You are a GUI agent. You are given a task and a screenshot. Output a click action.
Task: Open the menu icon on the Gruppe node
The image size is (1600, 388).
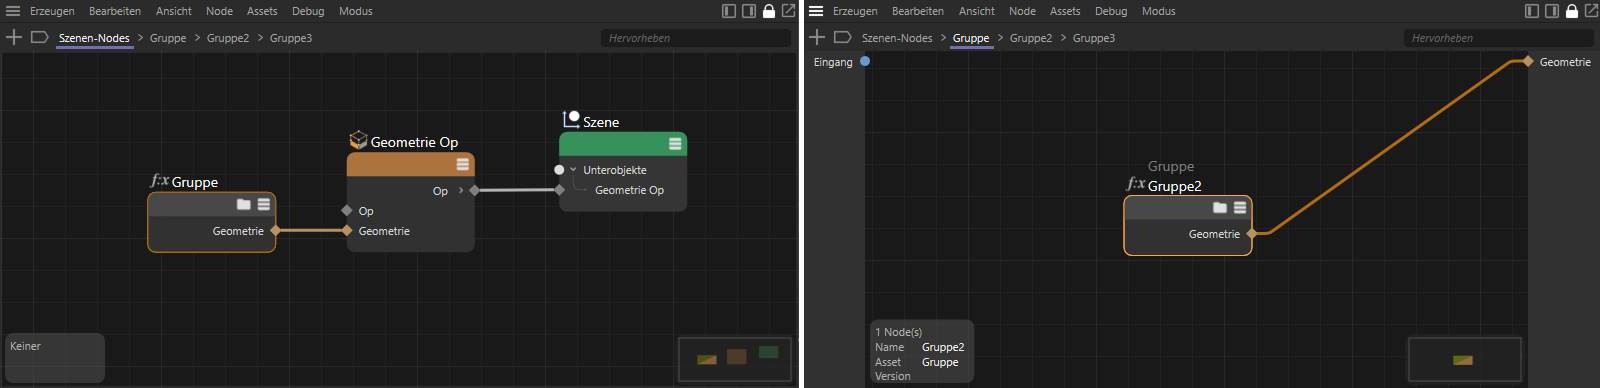[264, 204]
